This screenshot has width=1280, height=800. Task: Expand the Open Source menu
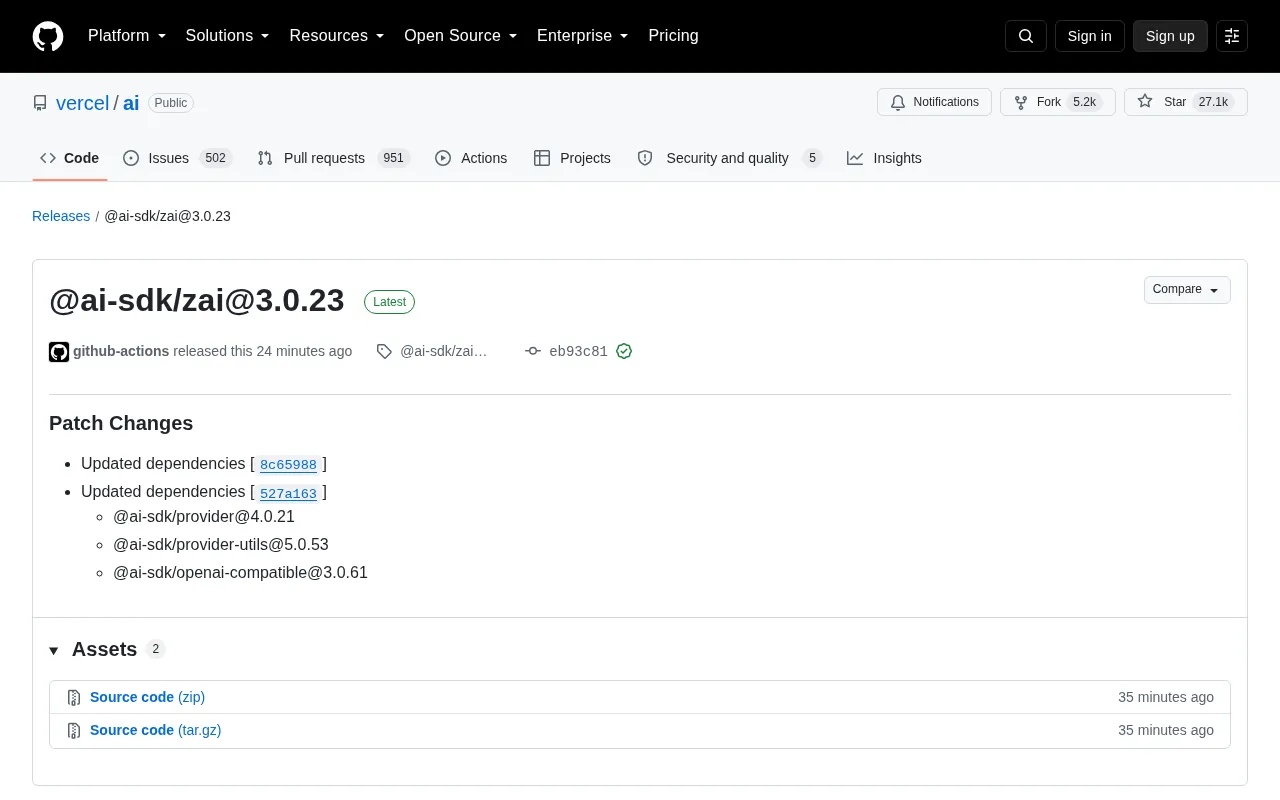pyautogui.click(x=461, y=36)
